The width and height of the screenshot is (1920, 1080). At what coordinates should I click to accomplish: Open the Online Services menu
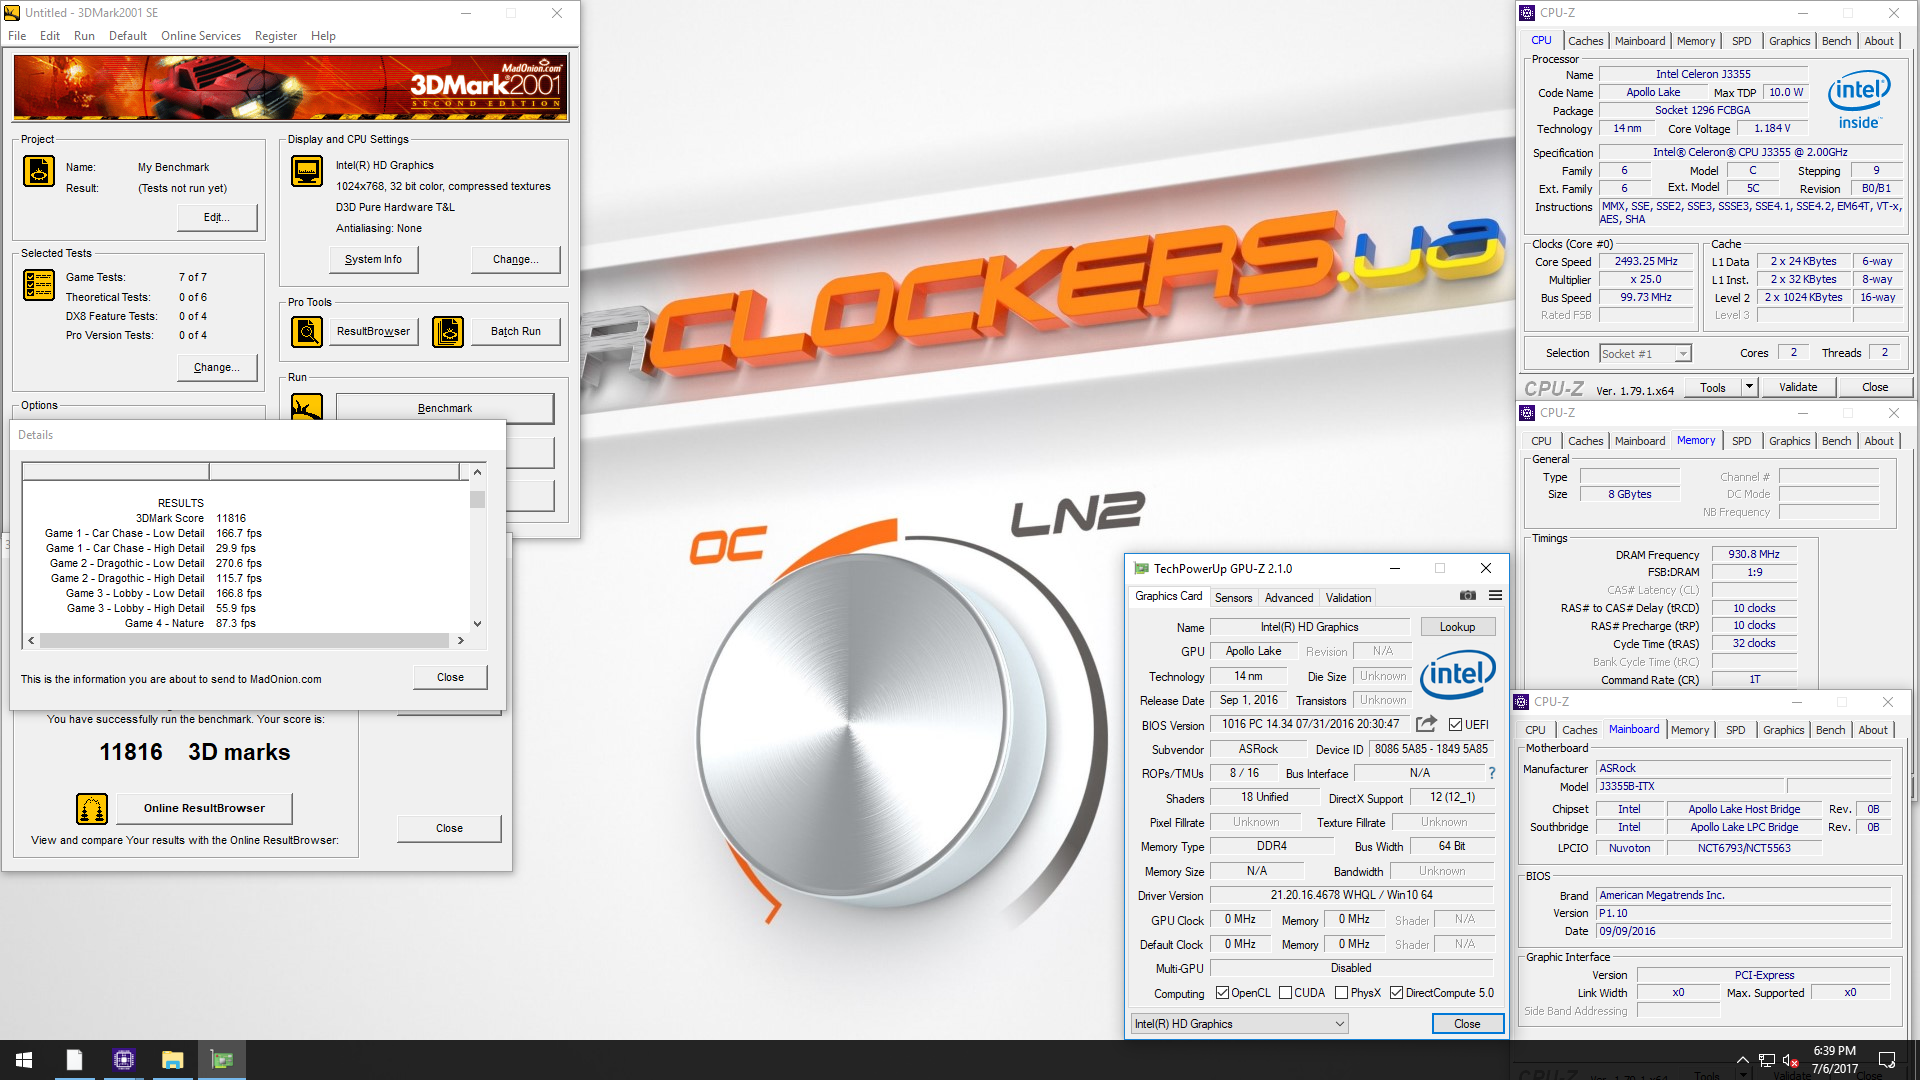point(201,36)
